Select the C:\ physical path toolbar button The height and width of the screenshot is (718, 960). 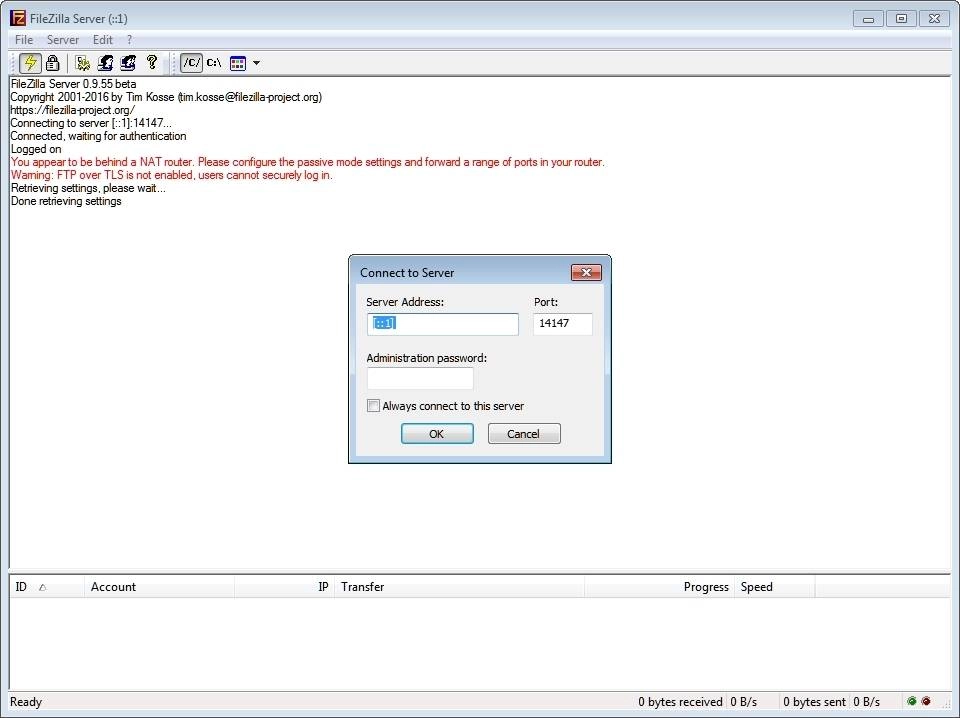(x=214, y=62)
